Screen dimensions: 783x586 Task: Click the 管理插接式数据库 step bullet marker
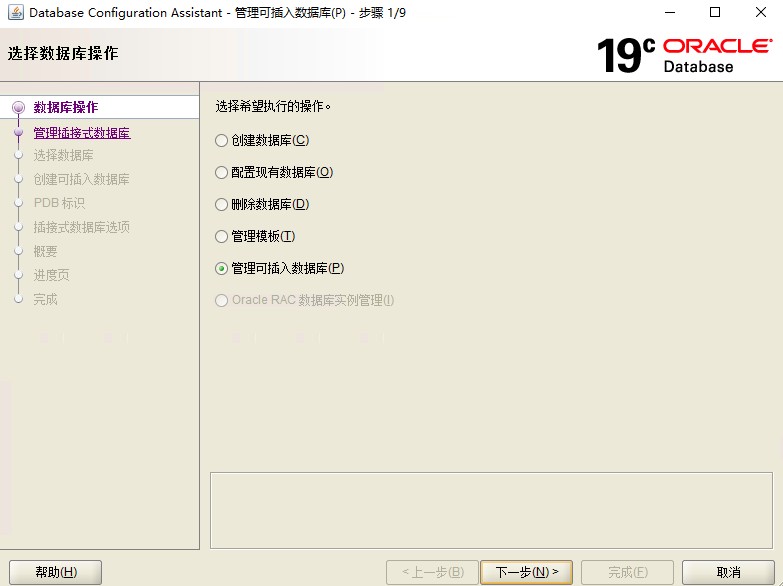18,132
